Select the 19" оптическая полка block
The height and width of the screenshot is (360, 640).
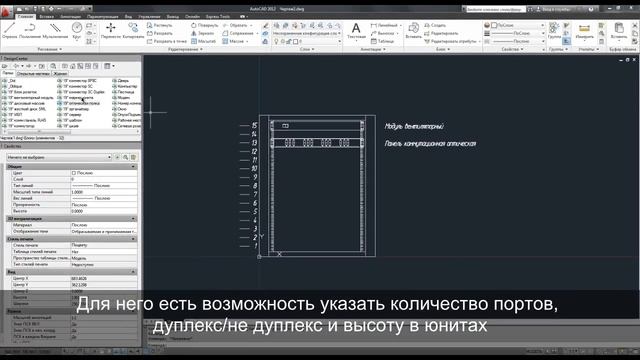pos(79,103)
